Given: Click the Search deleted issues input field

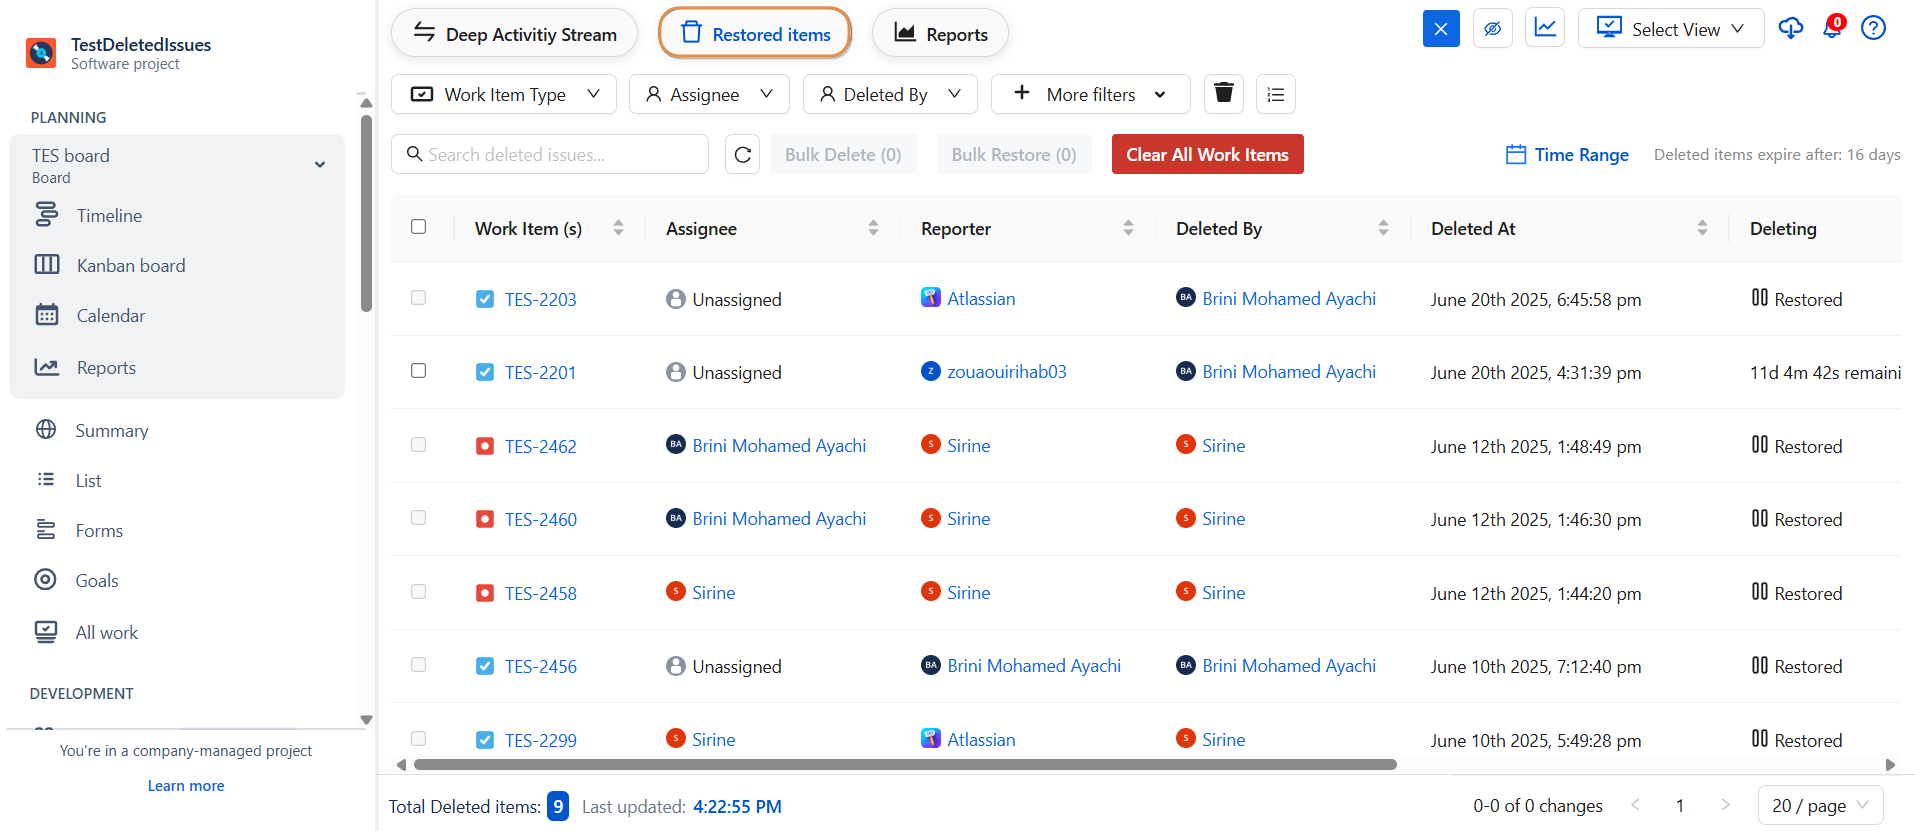Looking at the screenshot, I should pyautogui.click(x=560, y=155).
